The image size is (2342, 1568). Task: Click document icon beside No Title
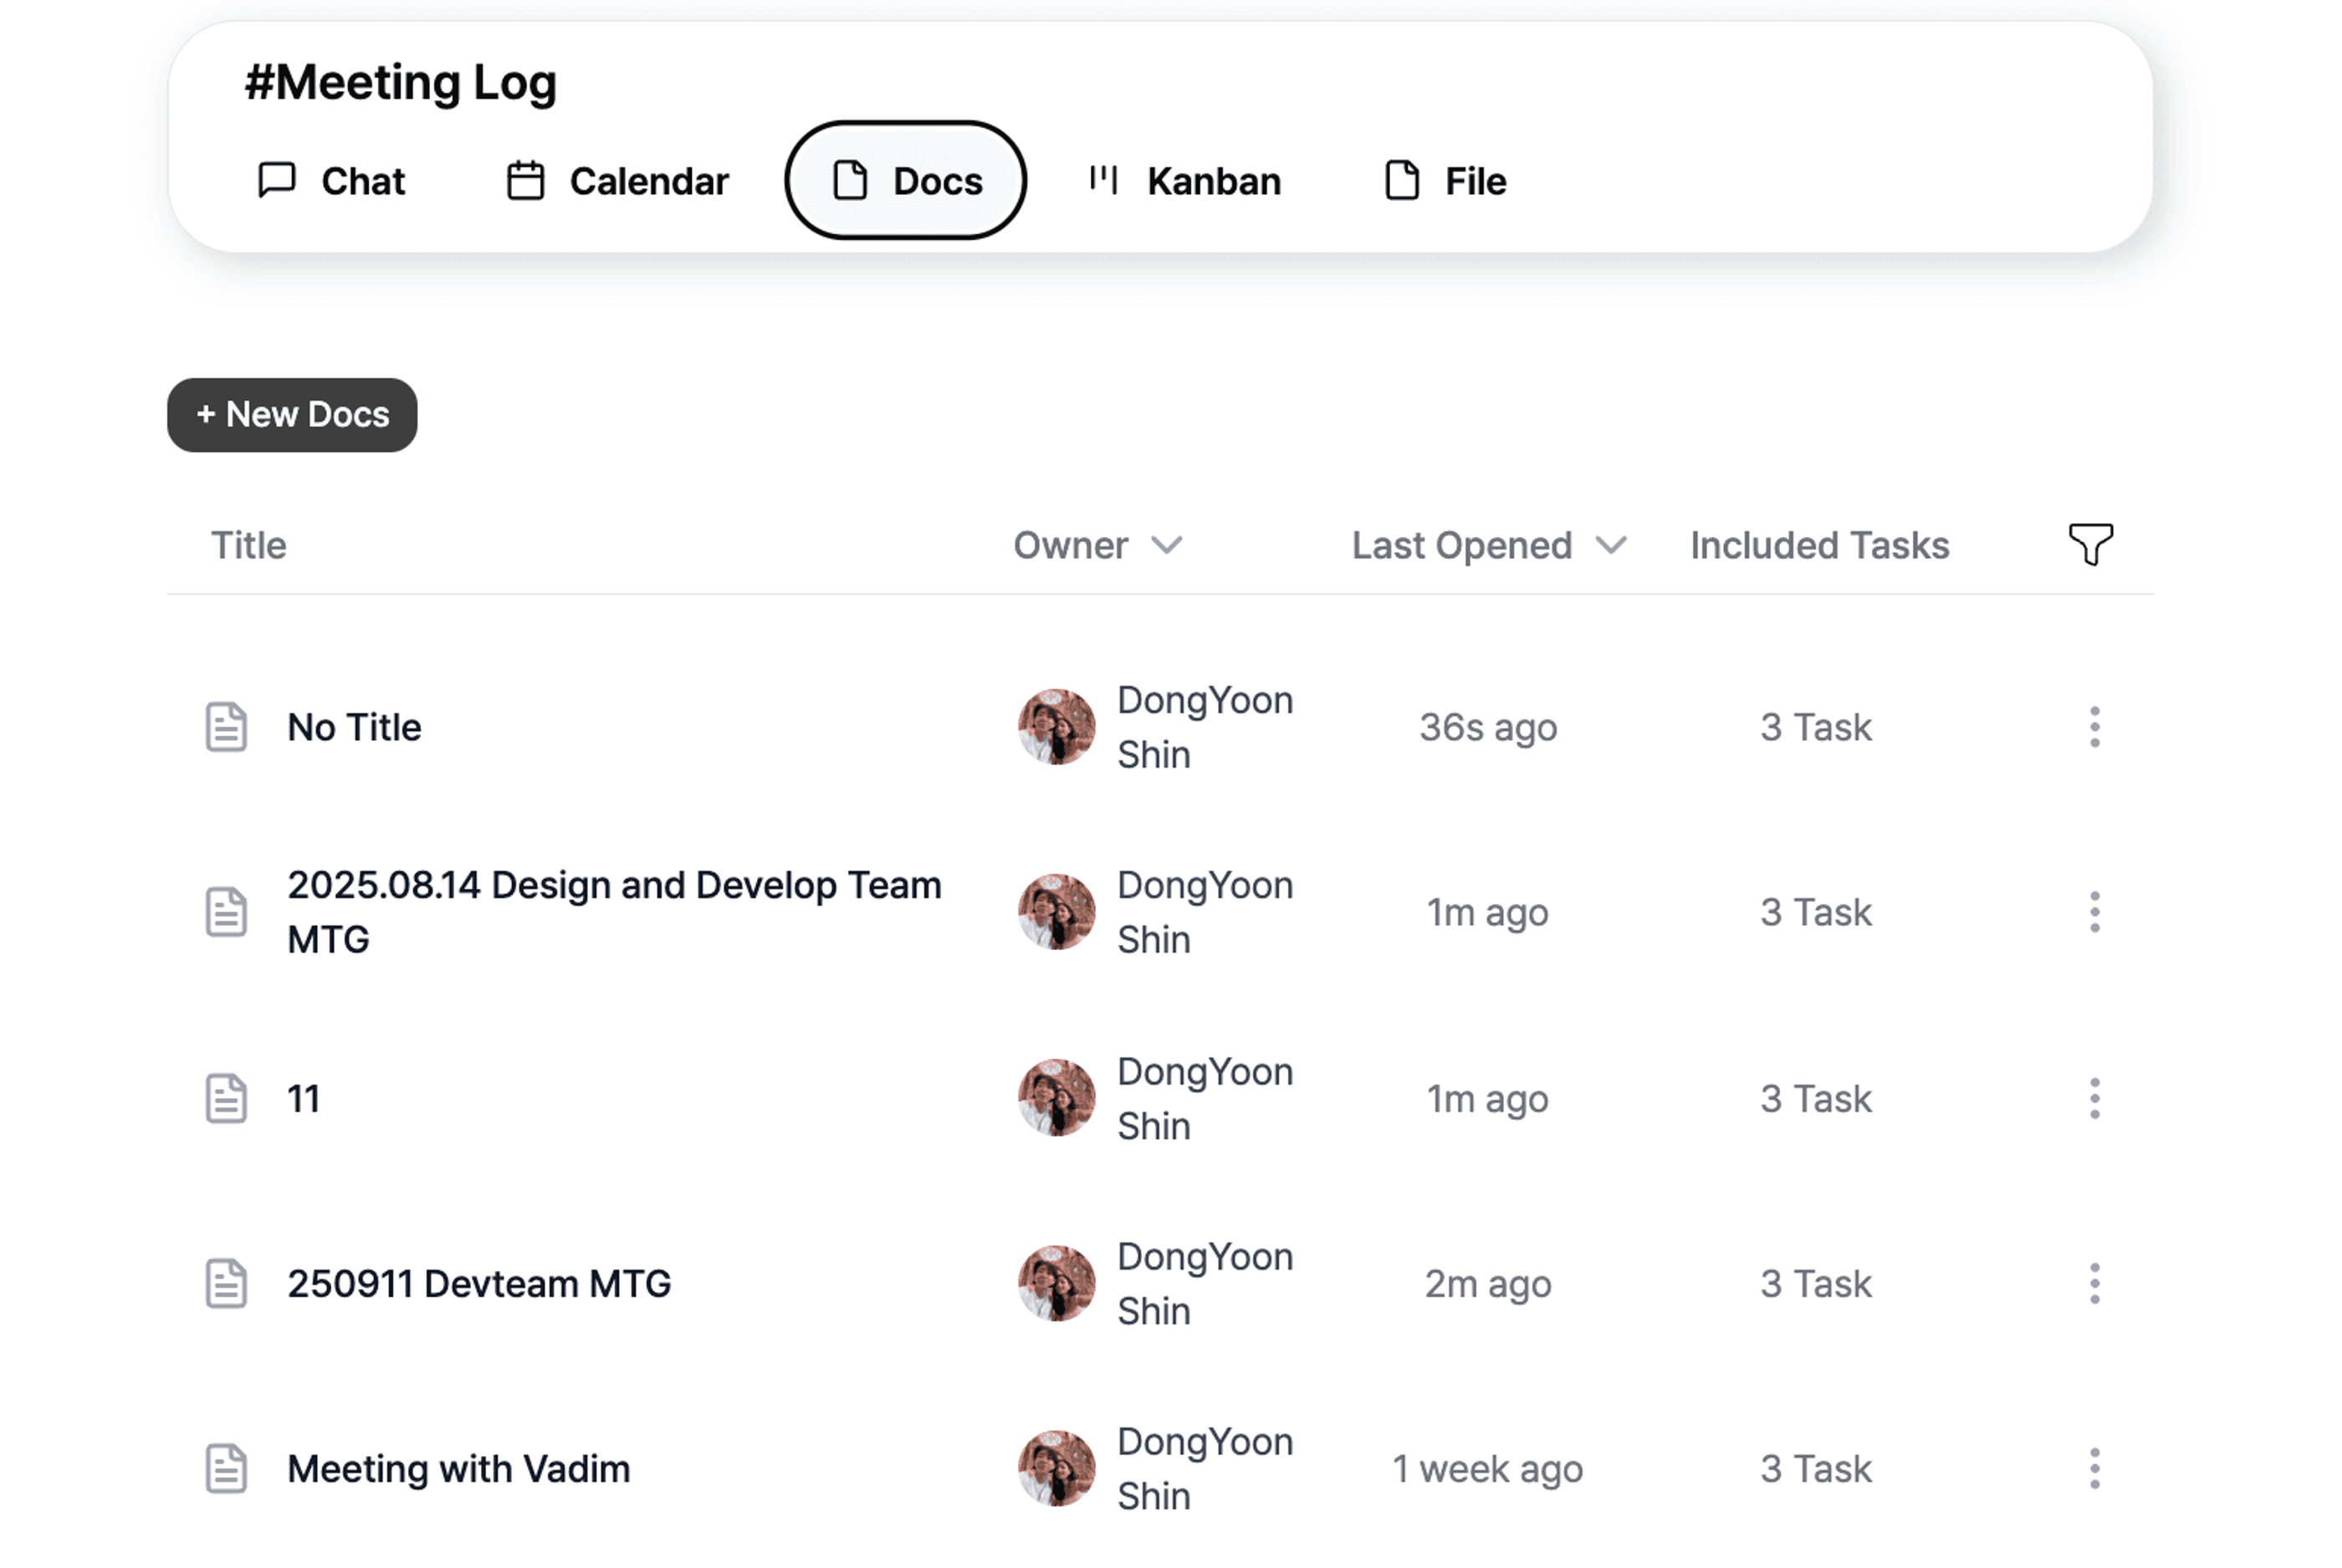tap(226, 727)
